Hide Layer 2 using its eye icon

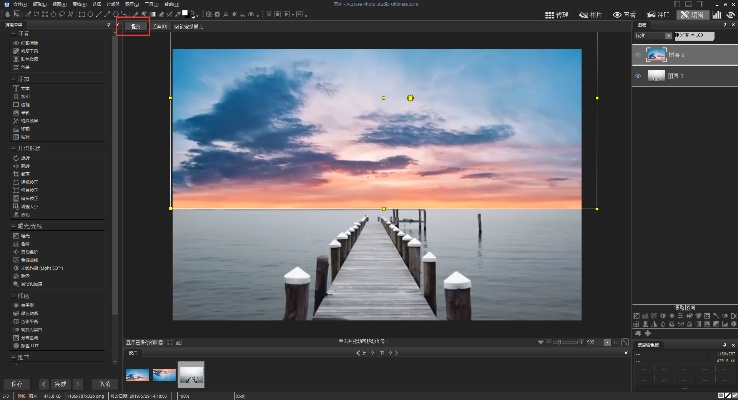[x=639, y=55]
